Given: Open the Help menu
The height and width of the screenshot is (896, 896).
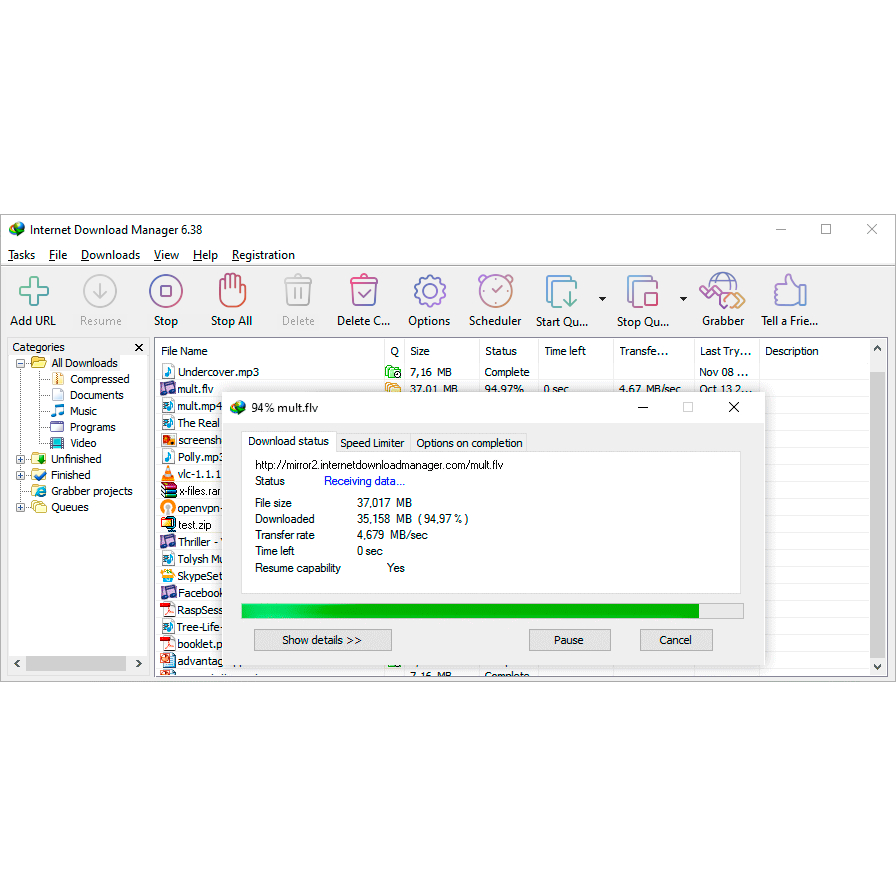Looking at the screenshot, I should point(205,255).
